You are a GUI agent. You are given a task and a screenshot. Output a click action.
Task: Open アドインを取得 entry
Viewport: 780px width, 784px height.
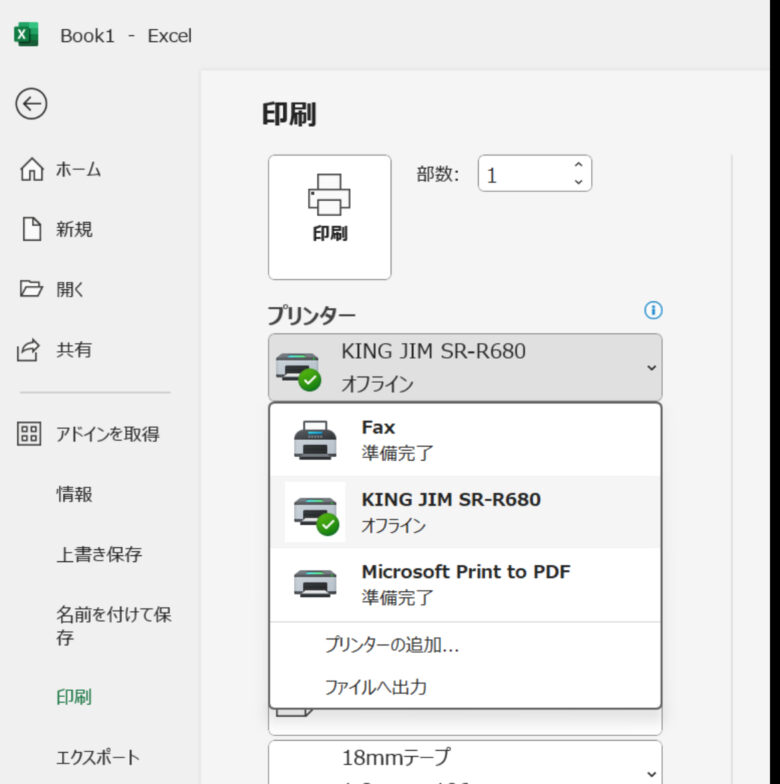(x=108, y=434)
